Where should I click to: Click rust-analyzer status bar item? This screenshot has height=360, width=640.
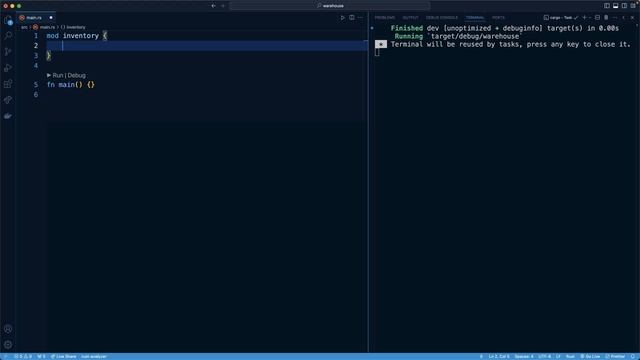pos(93,356)
